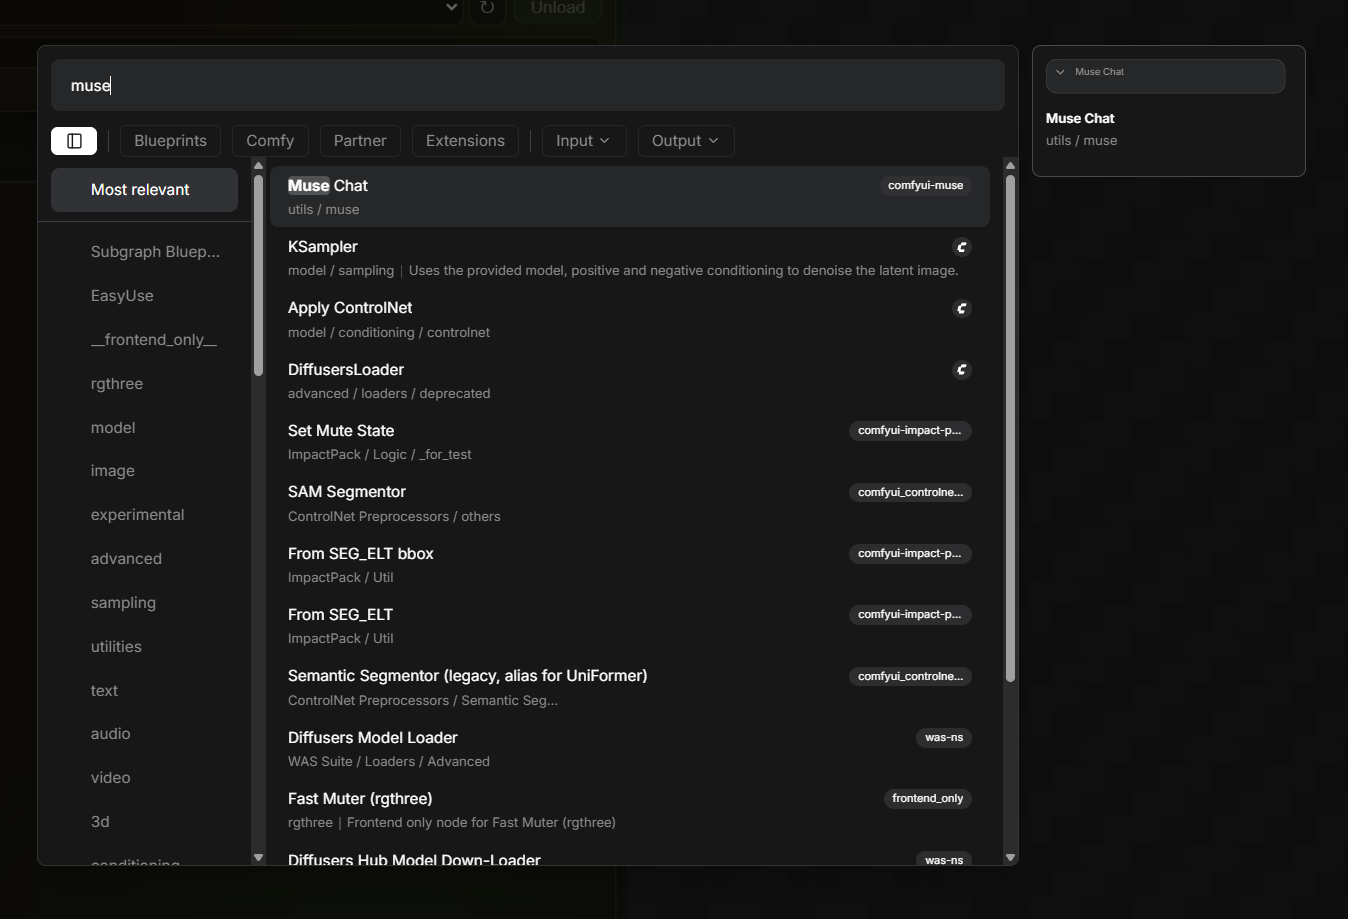Open the Input filter dropdown

pyautogui.click(x=584, y=141)
